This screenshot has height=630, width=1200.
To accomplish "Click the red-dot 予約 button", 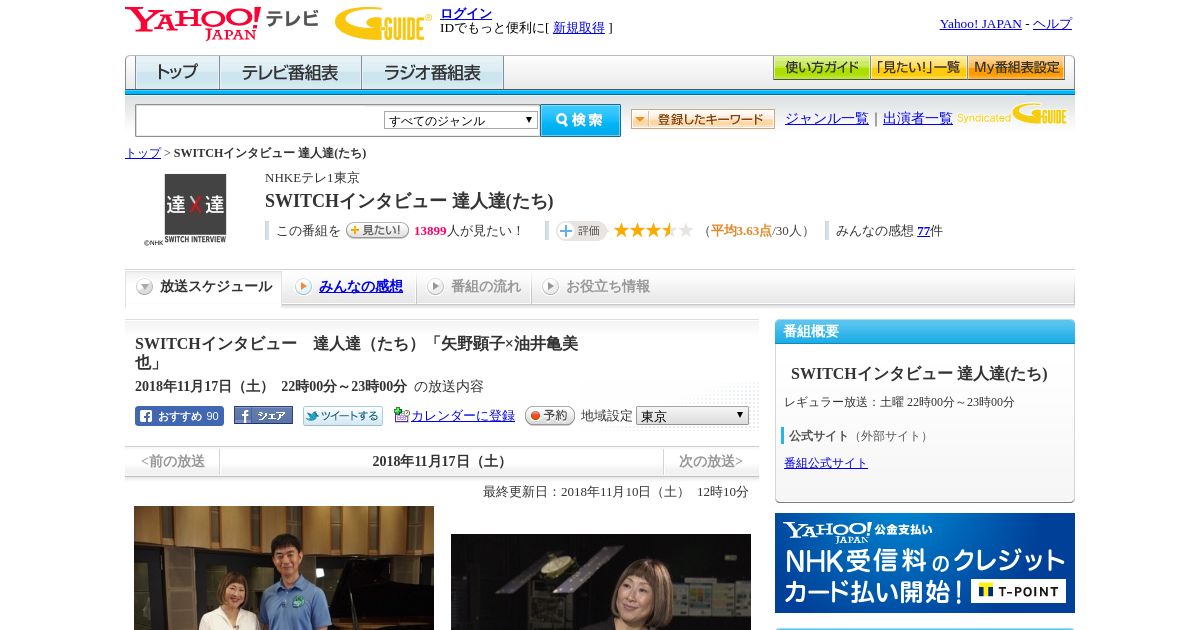I will click(550, 415).
